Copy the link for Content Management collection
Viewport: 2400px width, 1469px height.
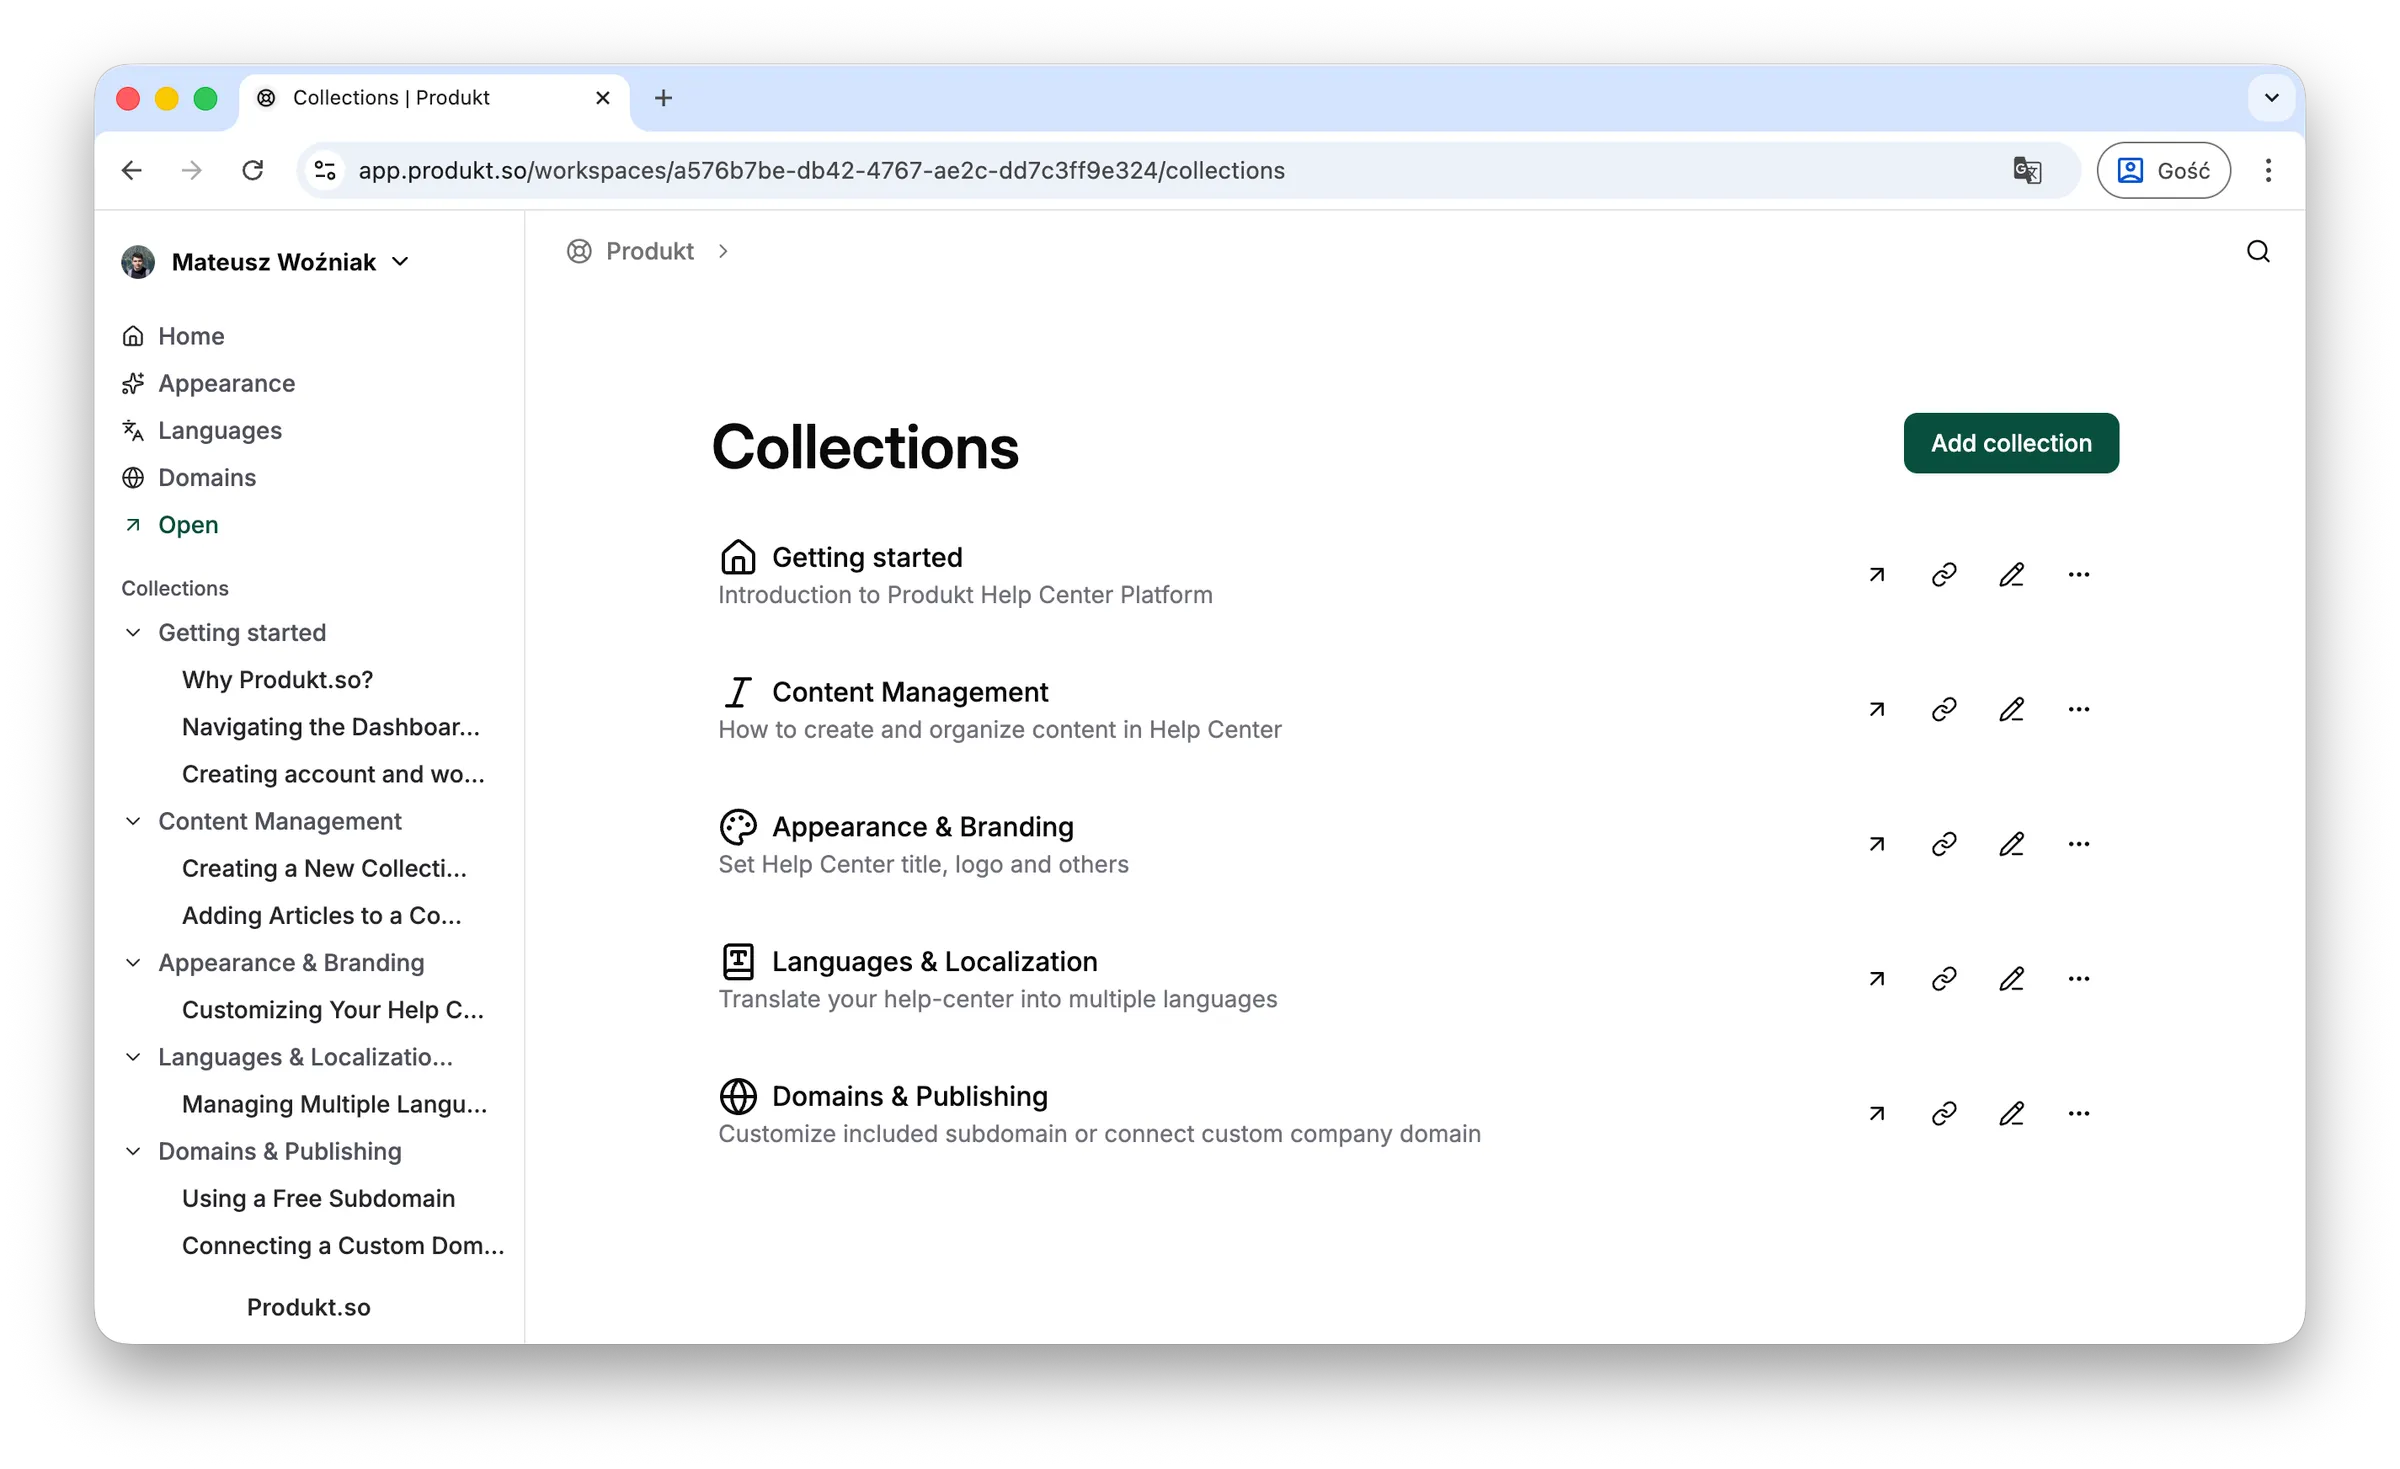tap(1944, 709)
